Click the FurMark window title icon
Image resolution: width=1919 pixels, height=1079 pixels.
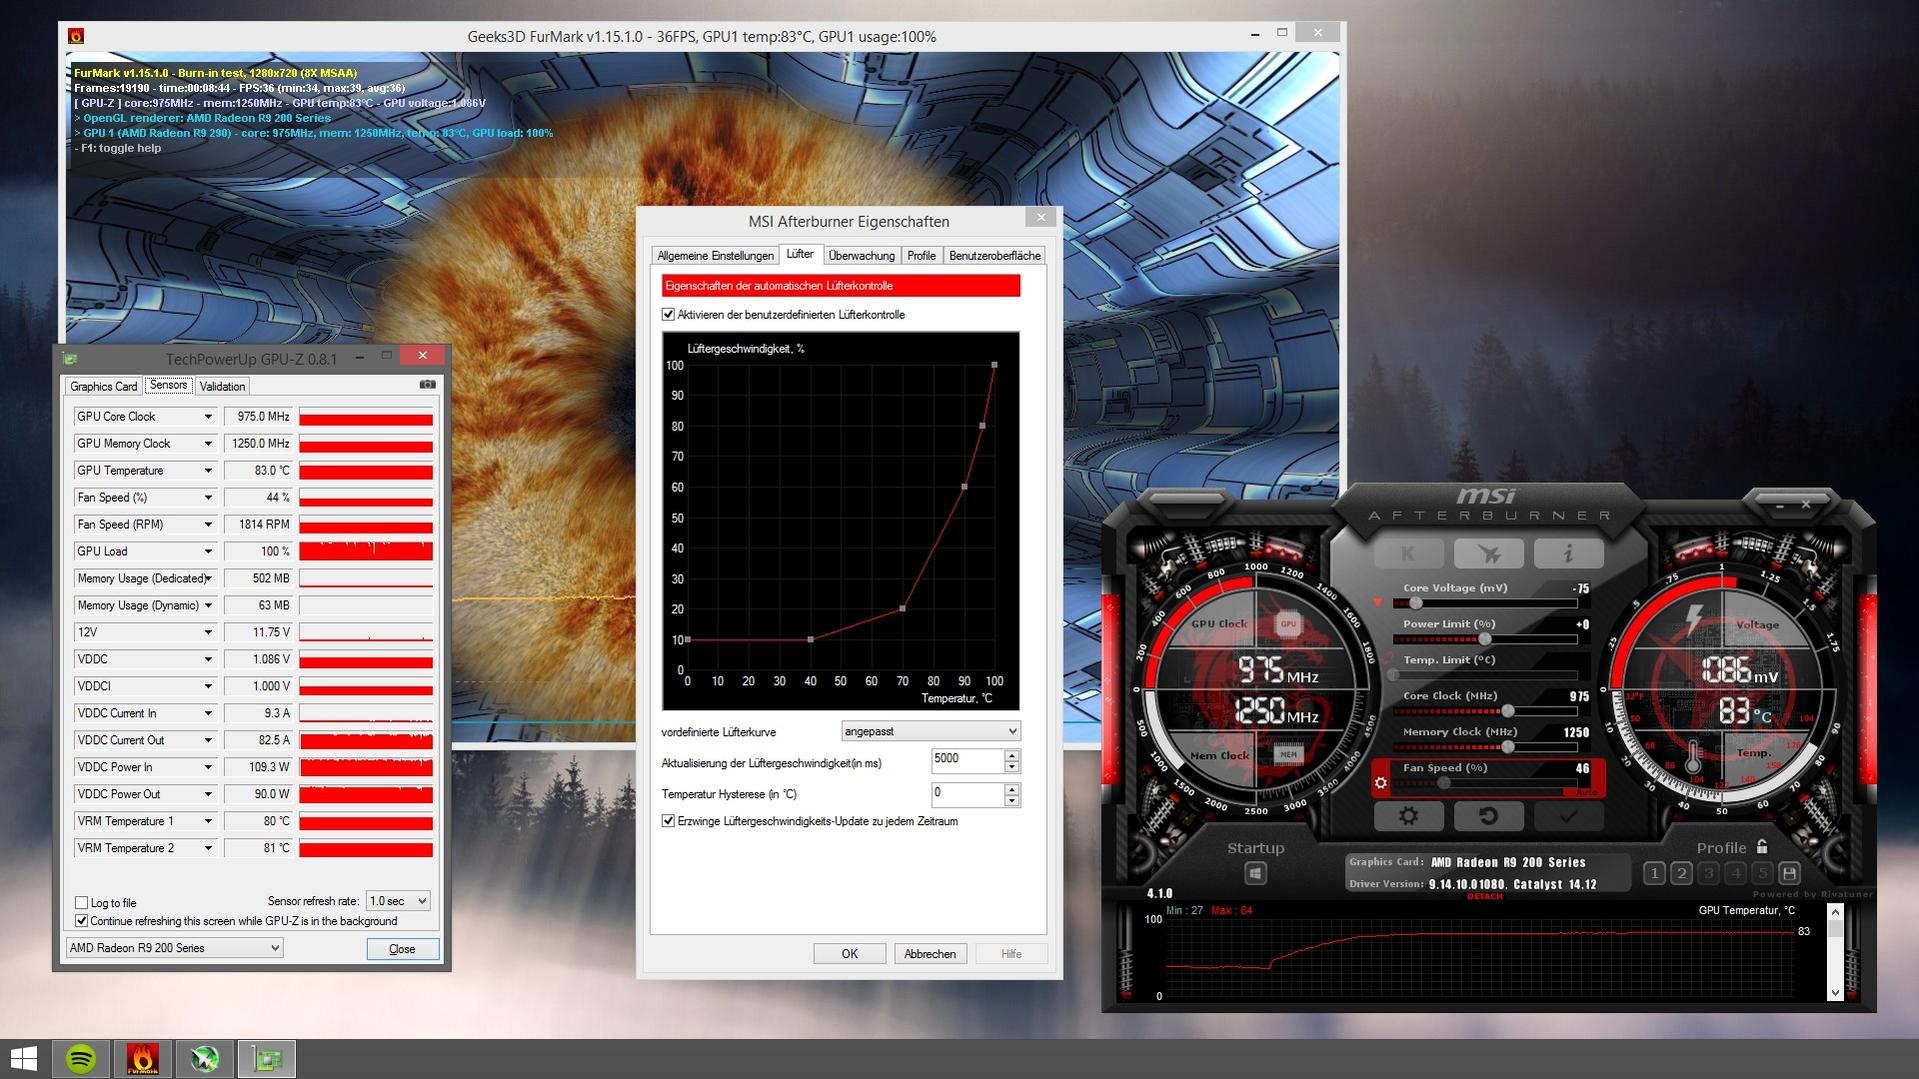point(75,36)
